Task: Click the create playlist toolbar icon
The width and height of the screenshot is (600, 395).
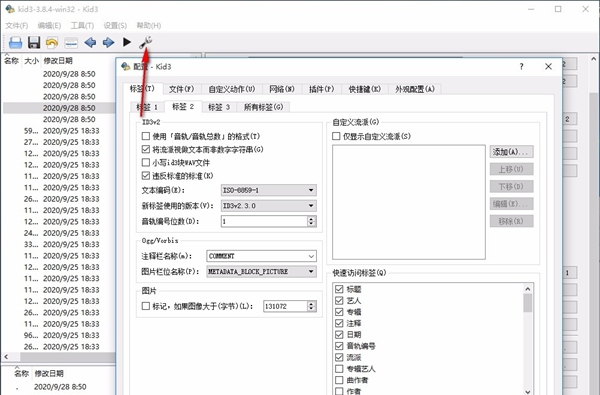Action: 71,42
